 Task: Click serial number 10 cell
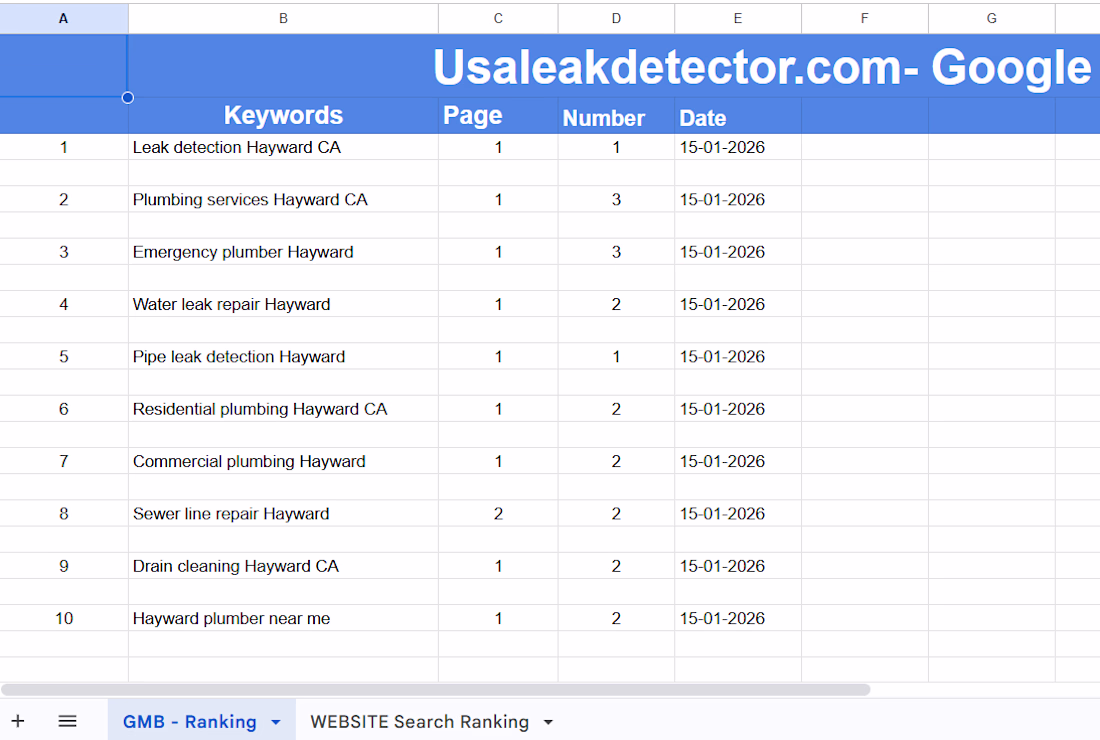click(x=64, y=618)
